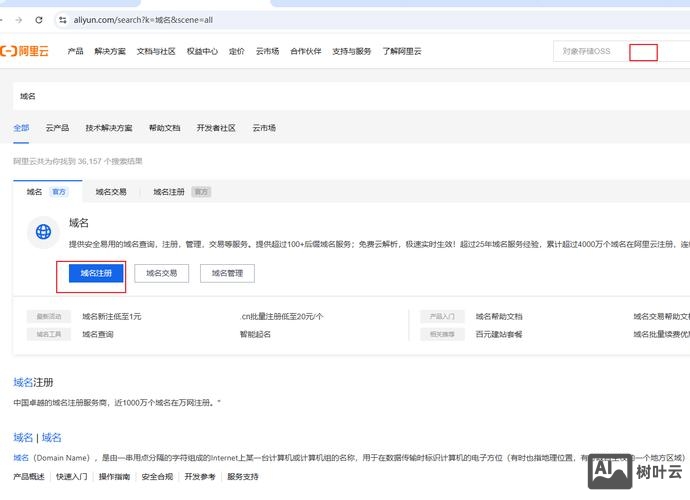Open the 域名新注低至1元 promotion link

pos(112,316)
